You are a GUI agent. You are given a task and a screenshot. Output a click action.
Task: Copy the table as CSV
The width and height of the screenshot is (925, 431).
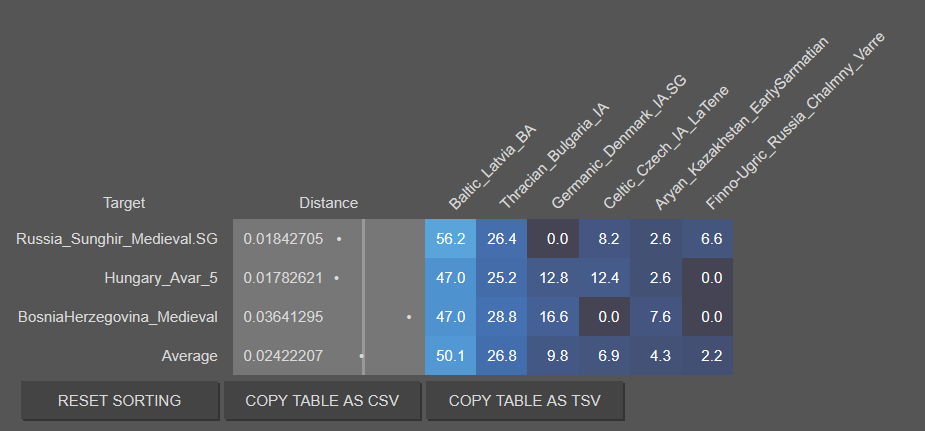coord(322,401)
